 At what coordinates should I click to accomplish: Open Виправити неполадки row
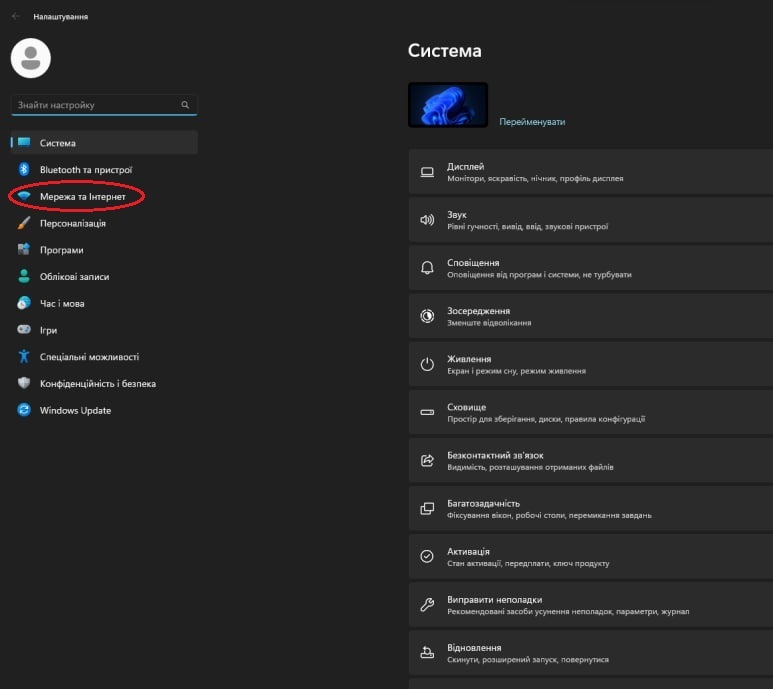pyautogui.click(x=591, y=605)
